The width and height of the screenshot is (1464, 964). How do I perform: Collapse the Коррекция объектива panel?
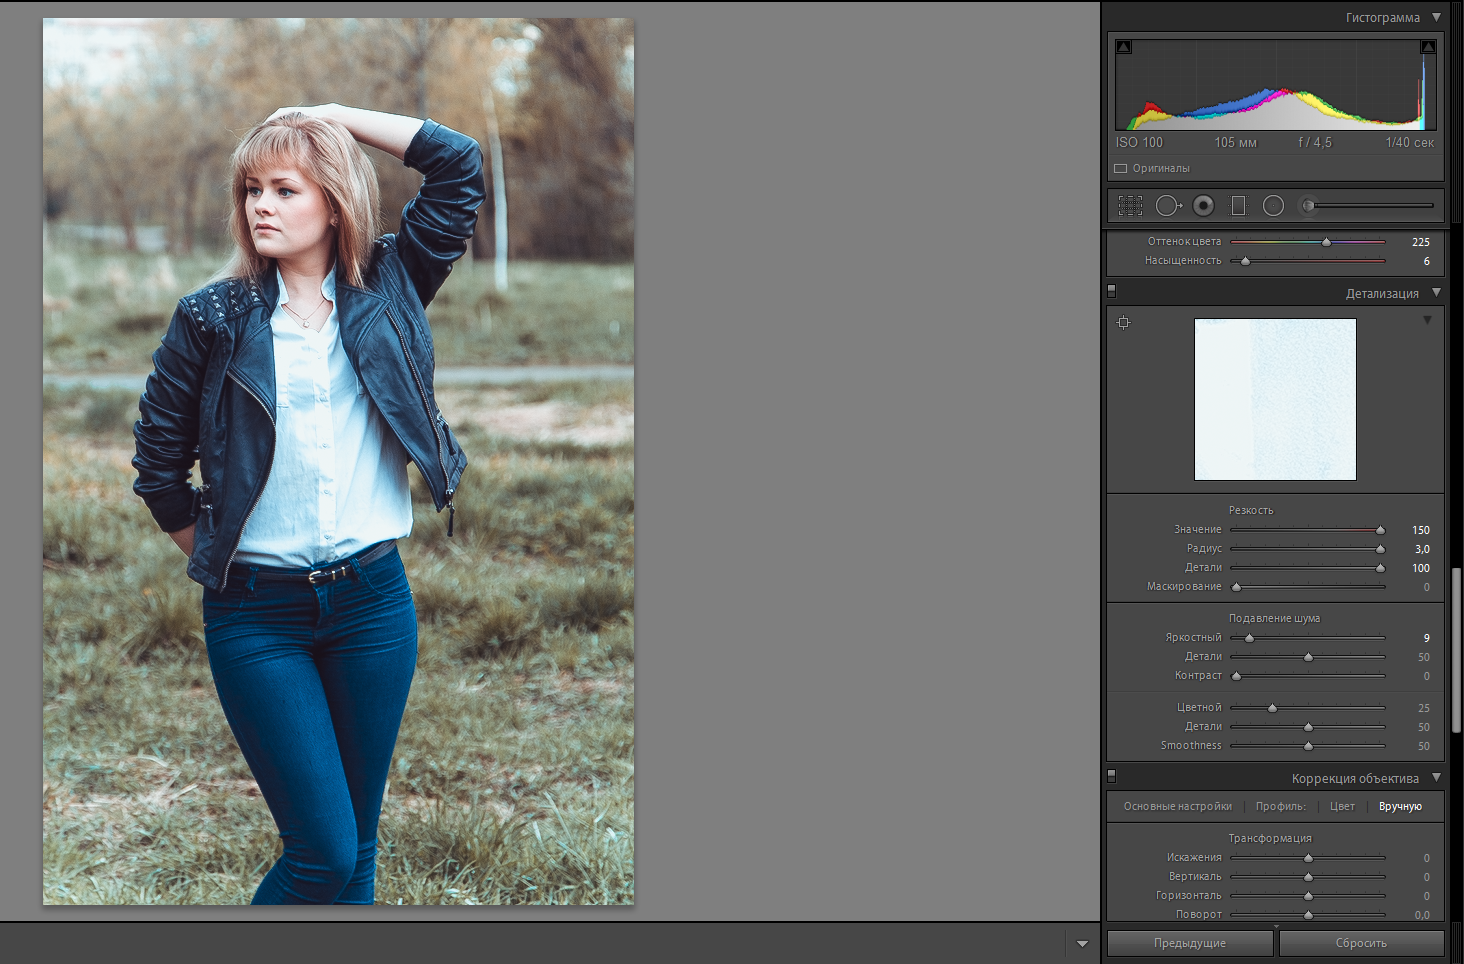(1436, 777)
